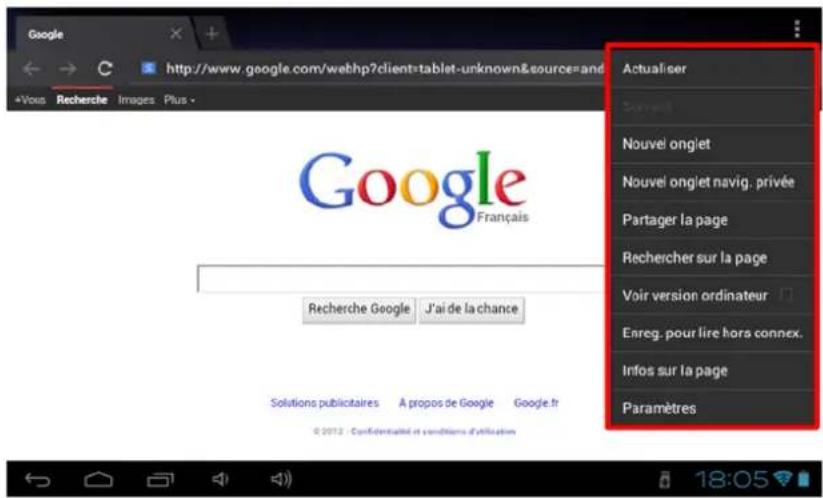
Task: Choose Nouvel onglet in the menu
Action: pyautogui.click(x=713, y=144)
